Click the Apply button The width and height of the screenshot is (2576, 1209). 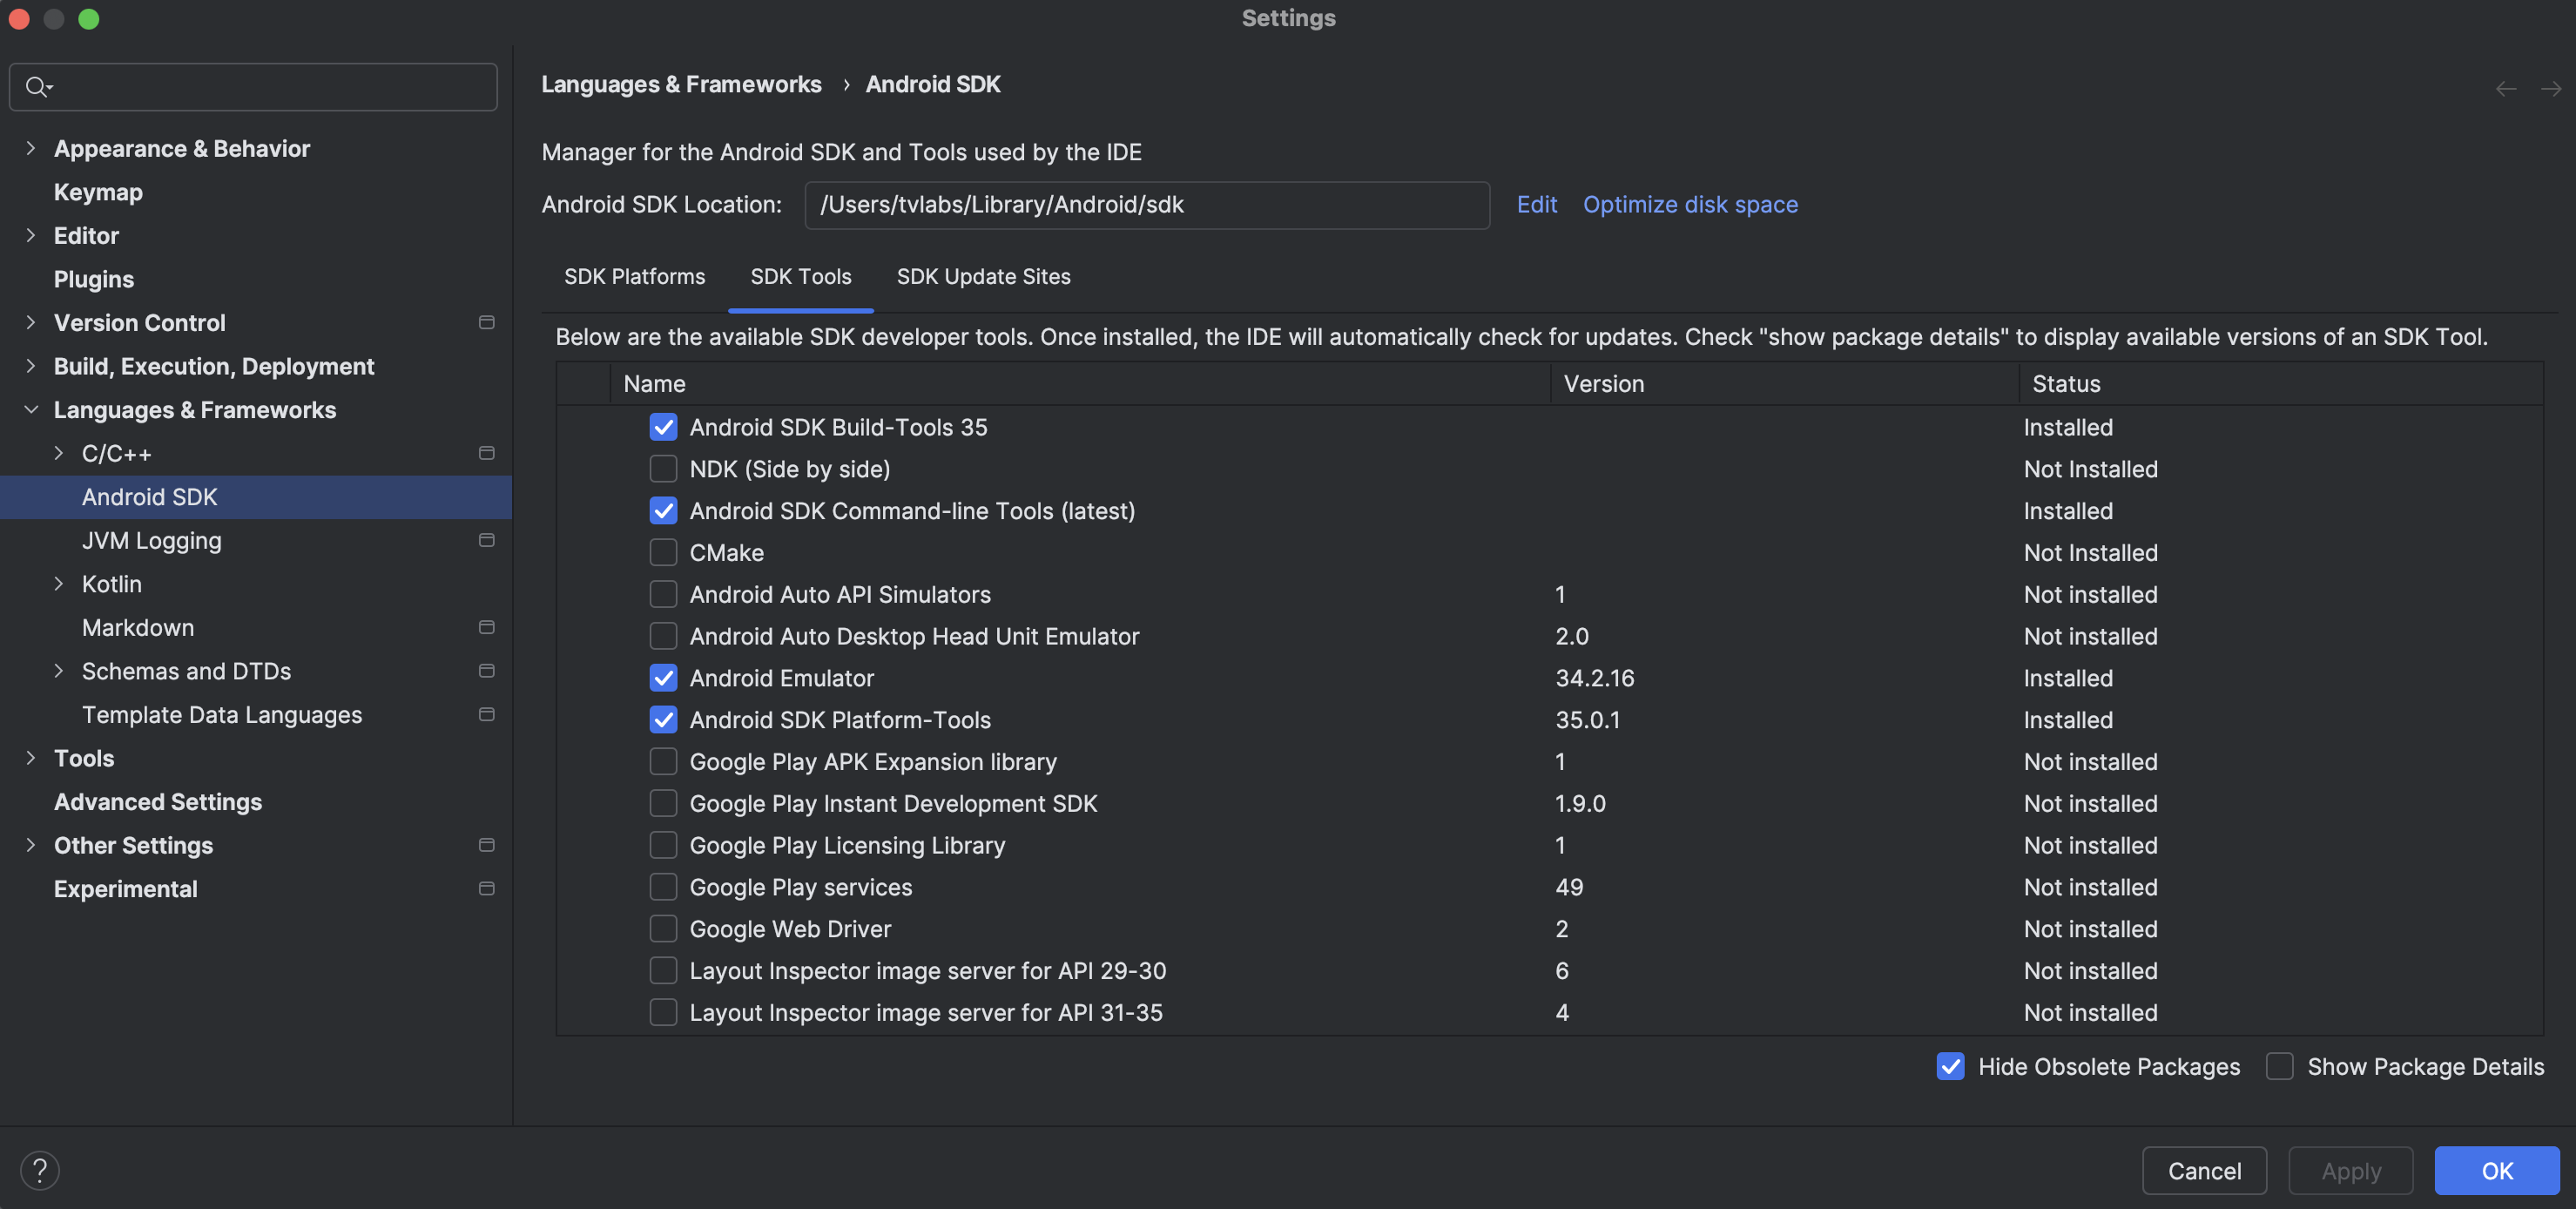click(2351, 1170)
